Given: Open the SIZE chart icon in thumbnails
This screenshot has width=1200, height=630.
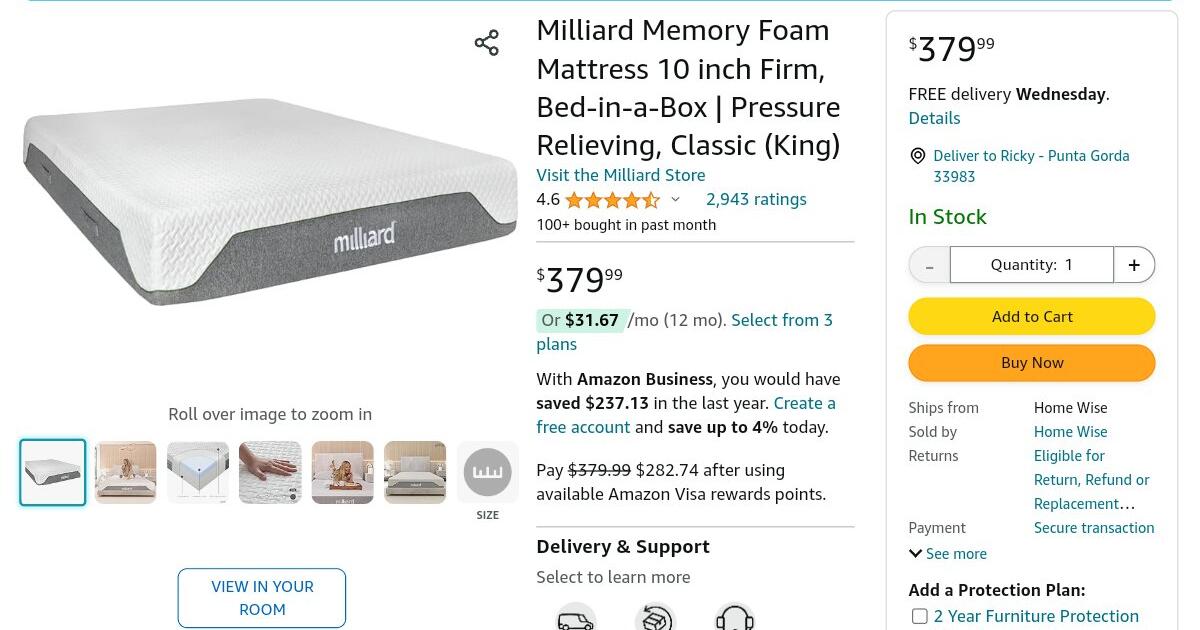Looking at the screenshot, I should [487, 472].
